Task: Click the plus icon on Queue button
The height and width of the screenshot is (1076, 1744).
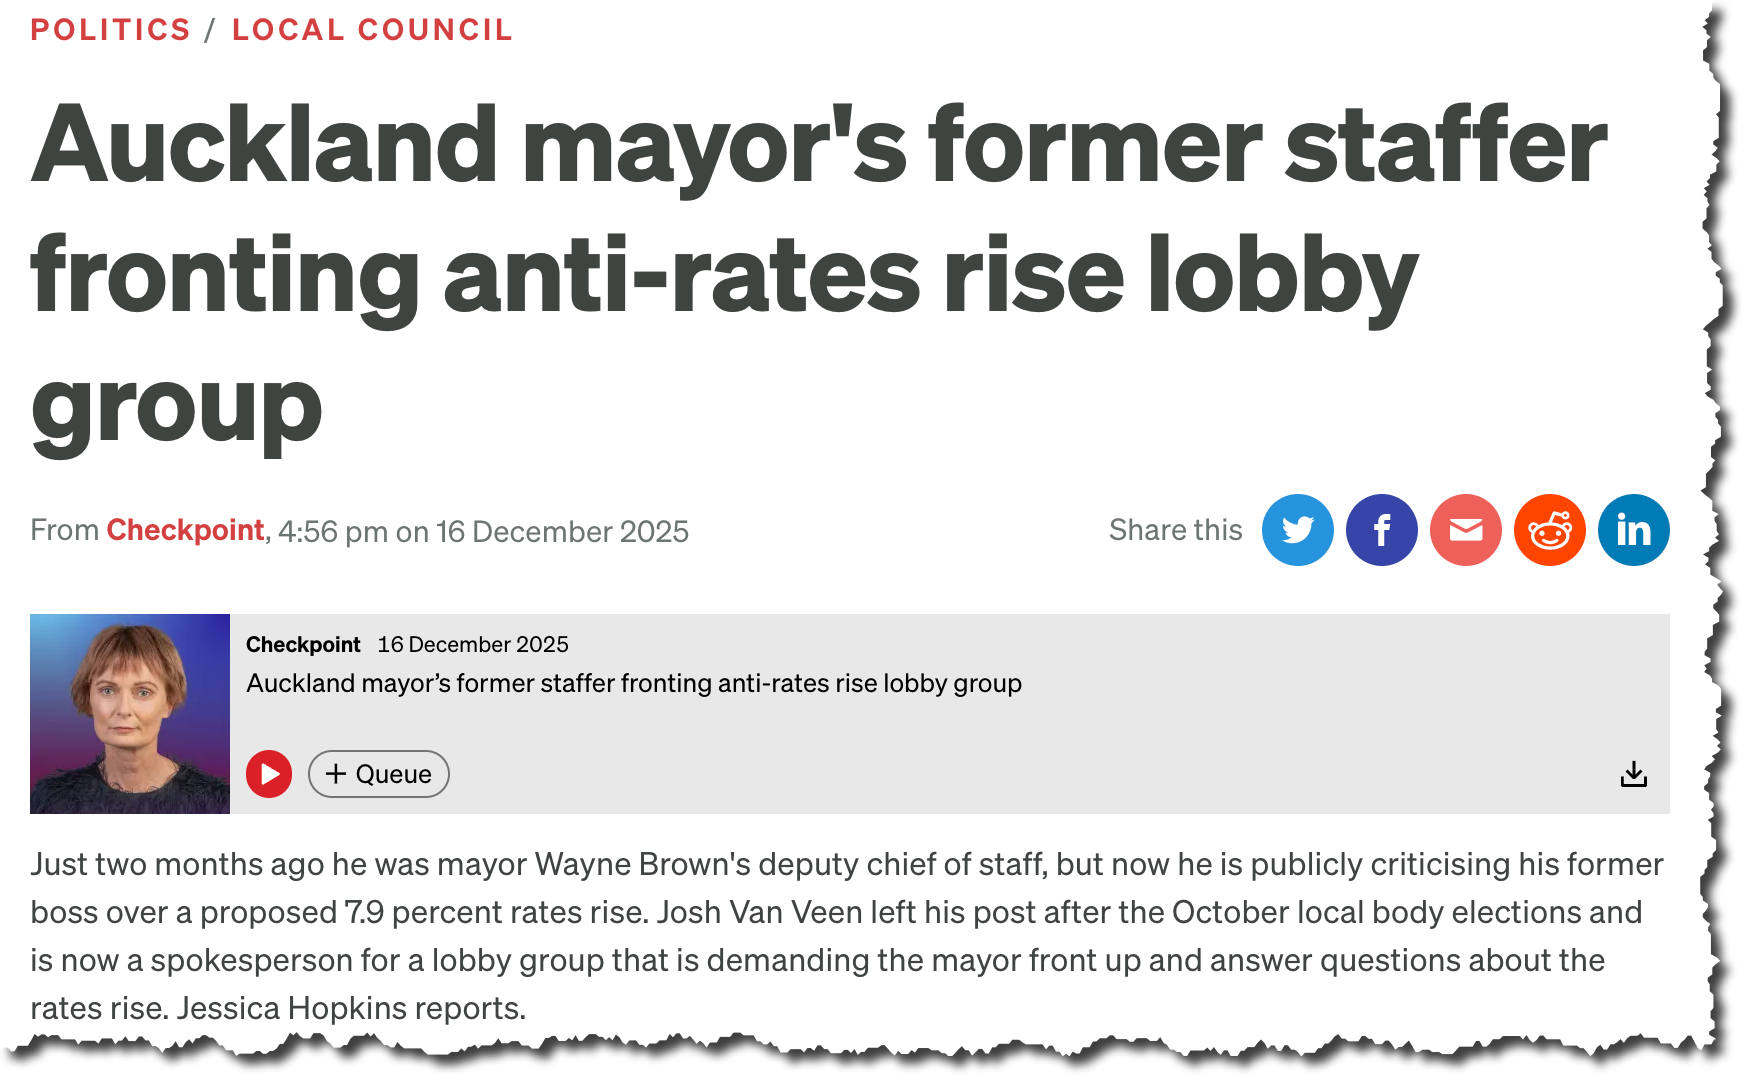Action: click(x=336, y=774)
